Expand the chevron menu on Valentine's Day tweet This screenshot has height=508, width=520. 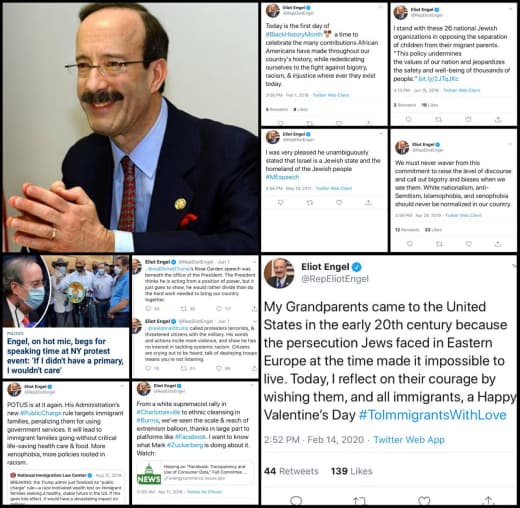pyautogui.click(x=513, y=266)
